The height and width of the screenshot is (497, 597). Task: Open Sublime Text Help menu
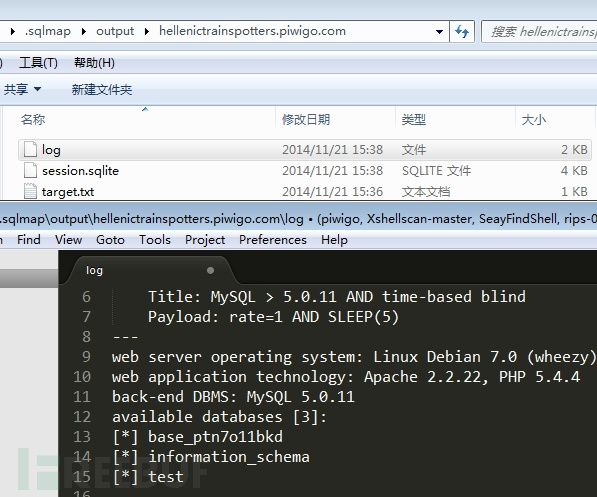pyautogui.click(x=334, y=240)
